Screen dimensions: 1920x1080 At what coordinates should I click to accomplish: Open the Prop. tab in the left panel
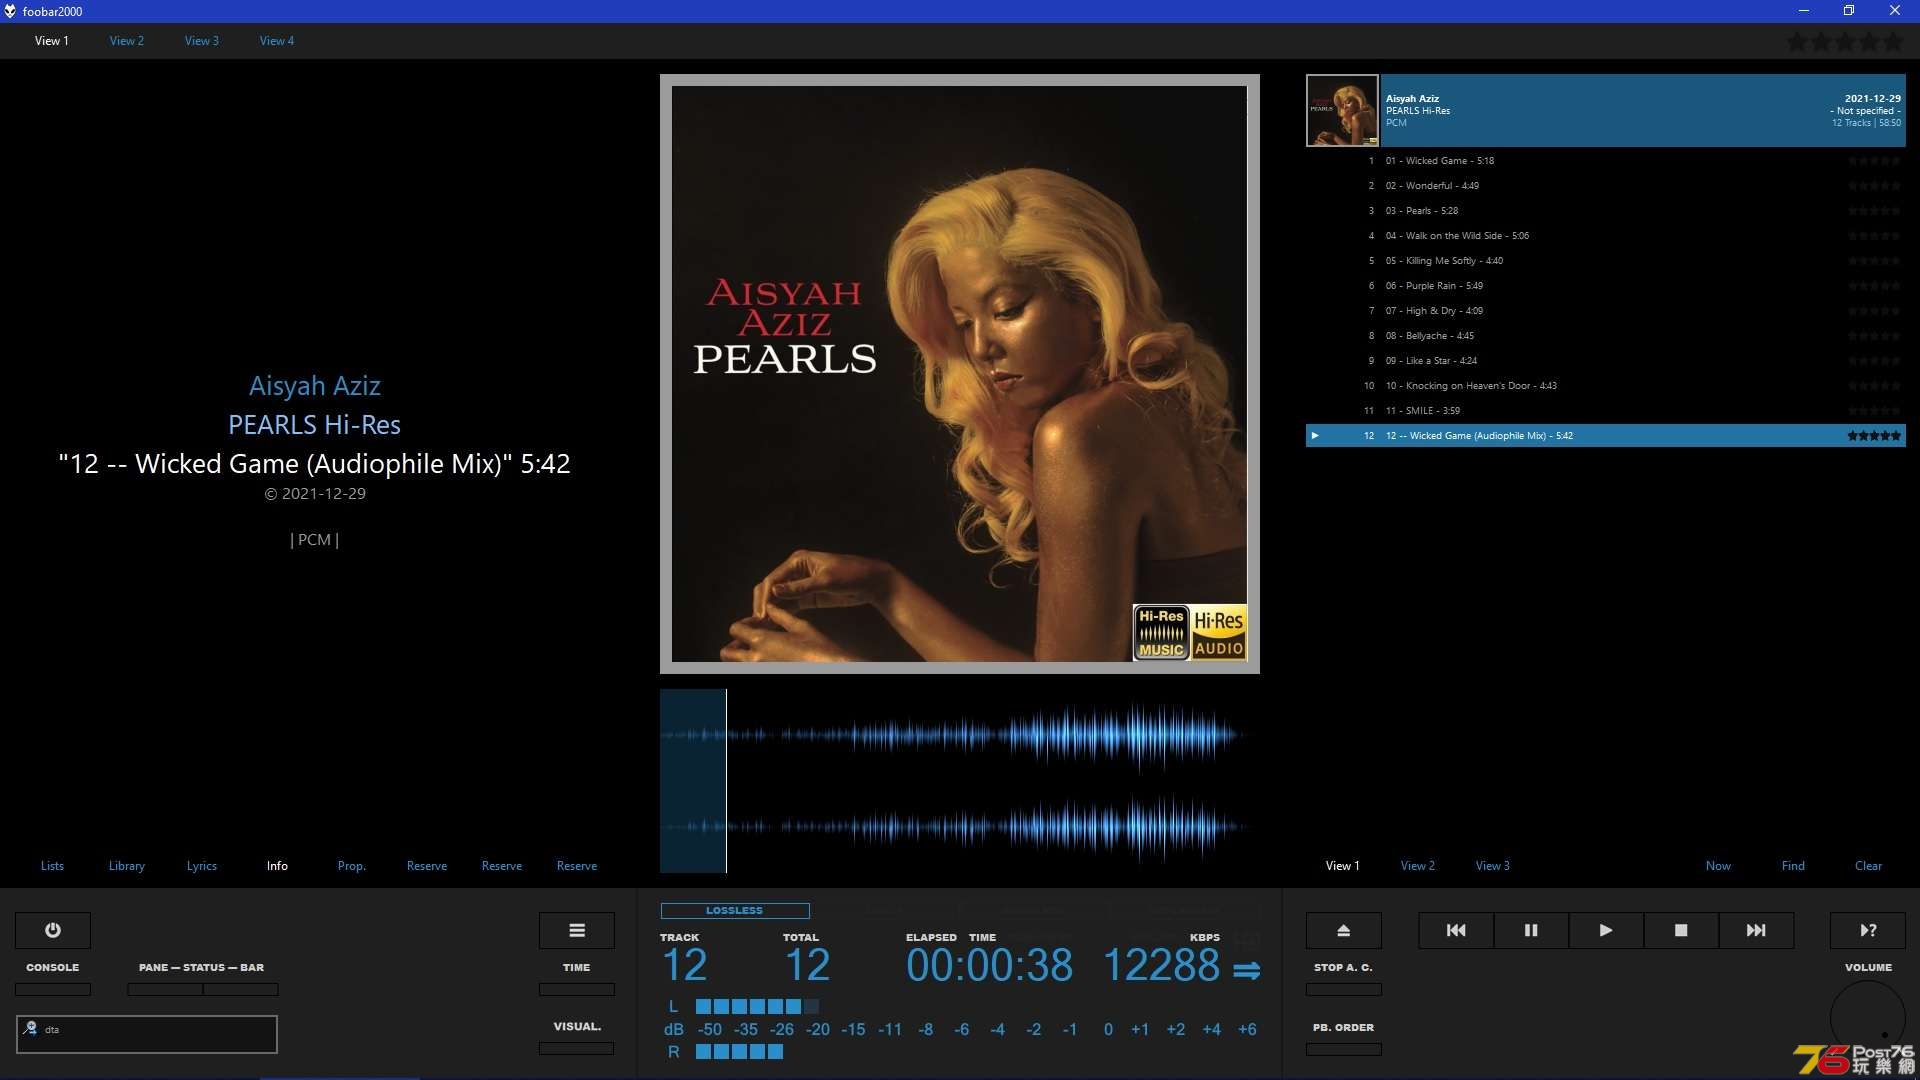[x=352, y=866]
